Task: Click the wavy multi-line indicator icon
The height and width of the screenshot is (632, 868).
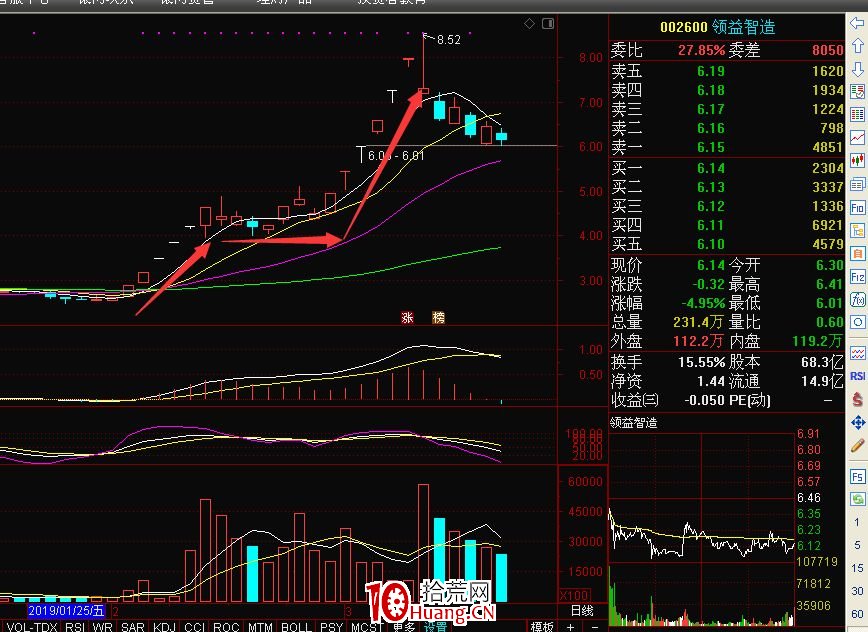Action: point(857,353)
